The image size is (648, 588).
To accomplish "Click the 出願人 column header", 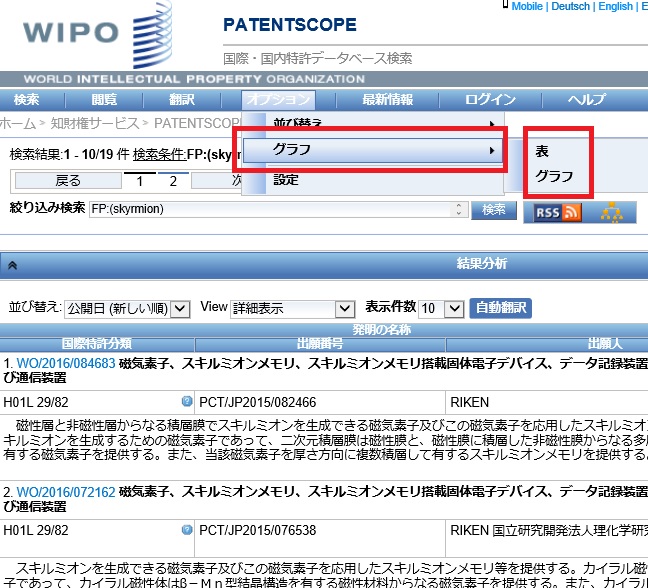I will click(605, 343).
